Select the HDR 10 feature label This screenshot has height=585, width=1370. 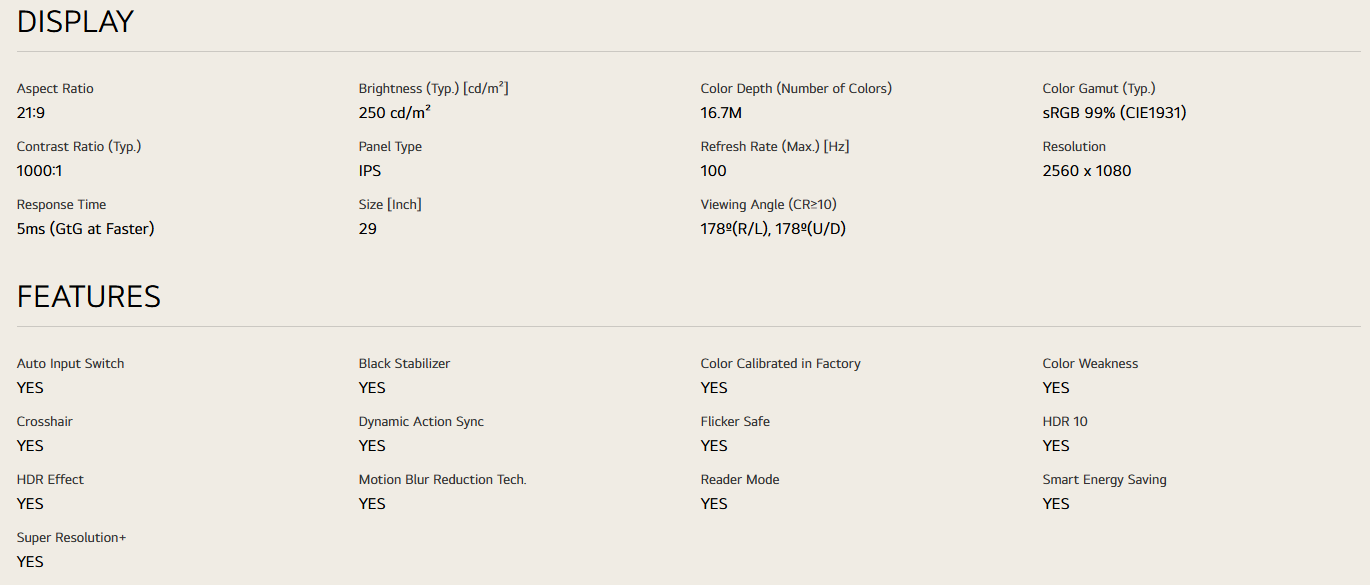point(1065,422)
